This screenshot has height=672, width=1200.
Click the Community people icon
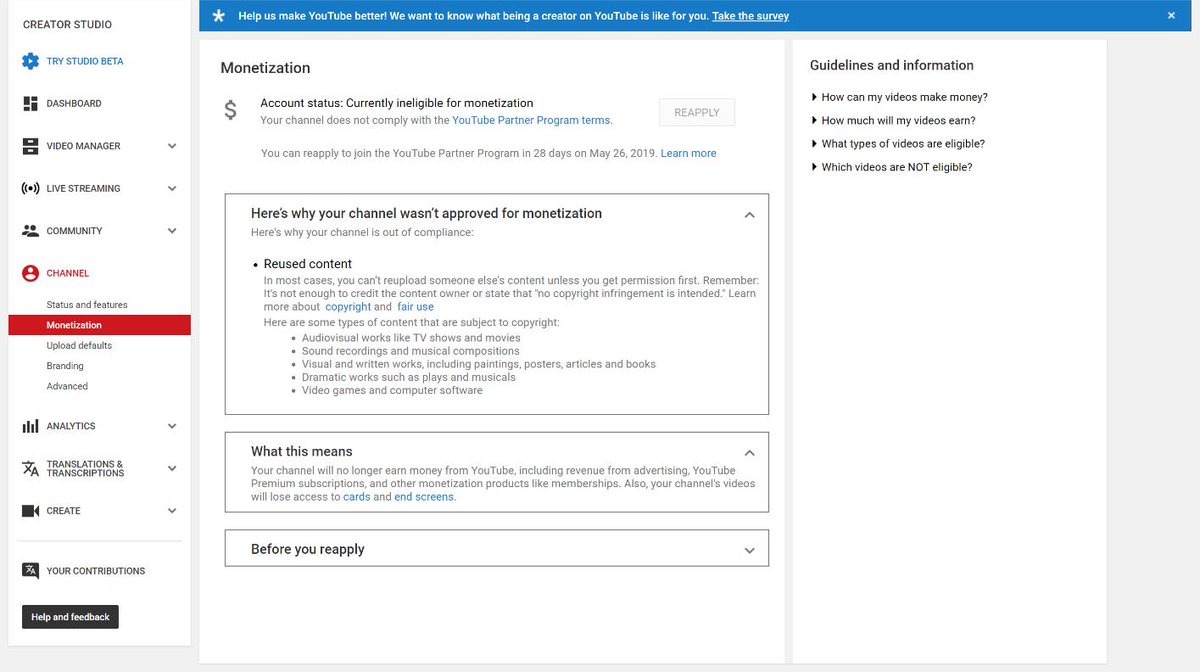click(x=30, y=230)
